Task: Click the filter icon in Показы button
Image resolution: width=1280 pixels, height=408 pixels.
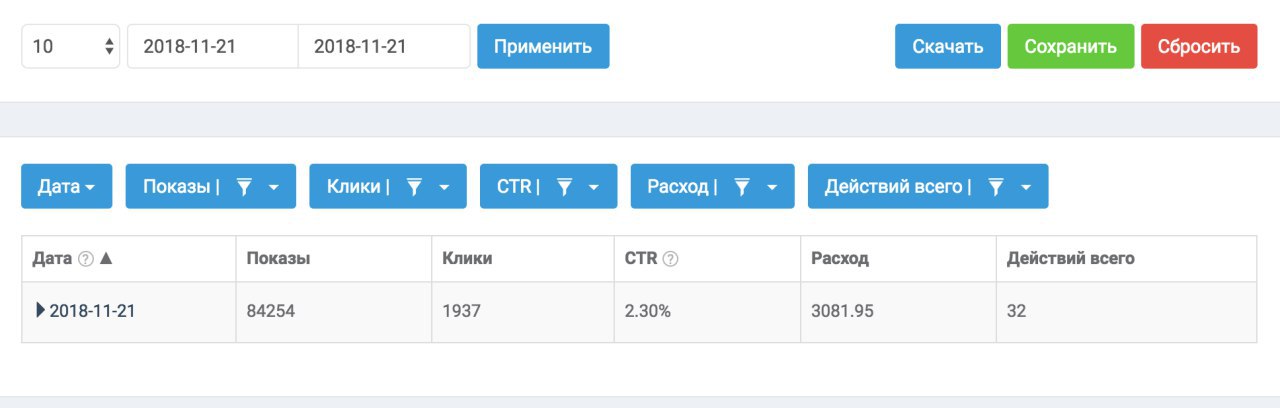Action: click(x=245, y=187)
